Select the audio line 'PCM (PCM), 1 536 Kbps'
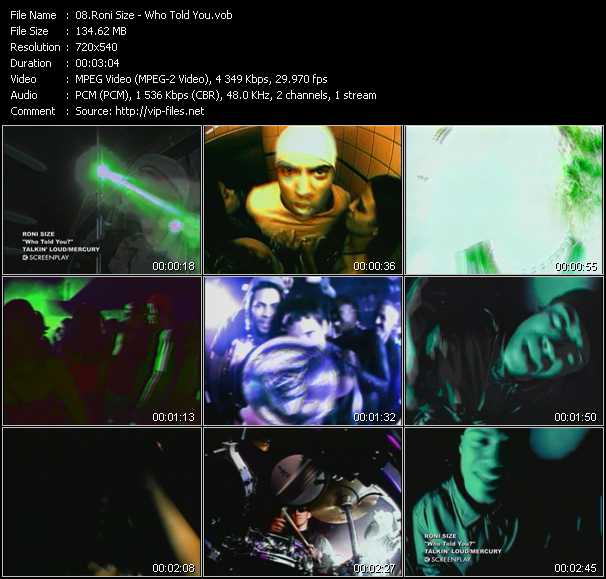606x579 pixels. (132, 95)
